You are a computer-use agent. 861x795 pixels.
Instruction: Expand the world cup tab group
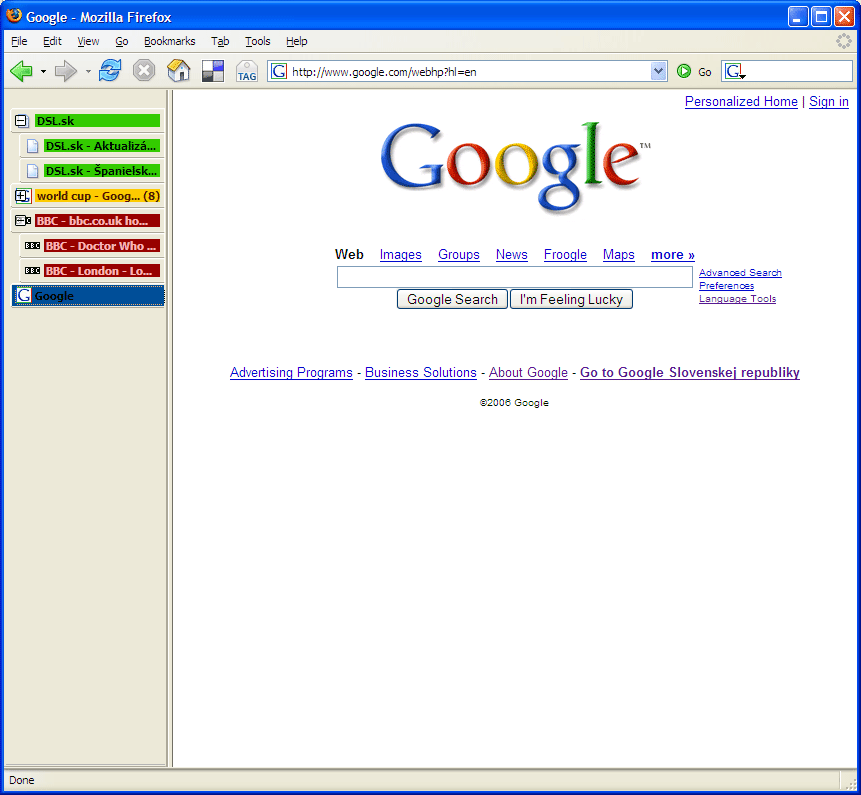[x=22, y=196]
